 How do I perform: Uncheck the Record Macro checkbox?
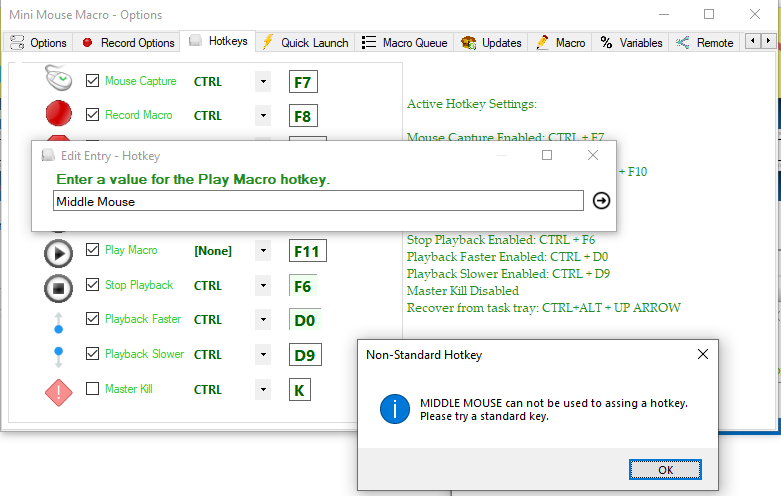(x=93, y=115)
